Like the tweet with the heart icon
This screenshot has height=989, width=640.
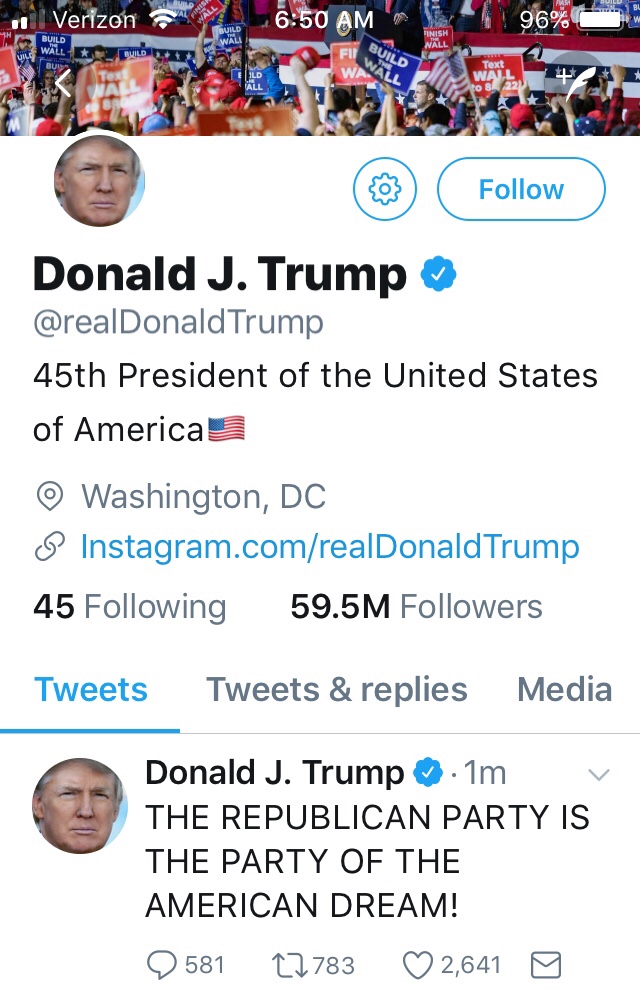(x=416, y=964)
